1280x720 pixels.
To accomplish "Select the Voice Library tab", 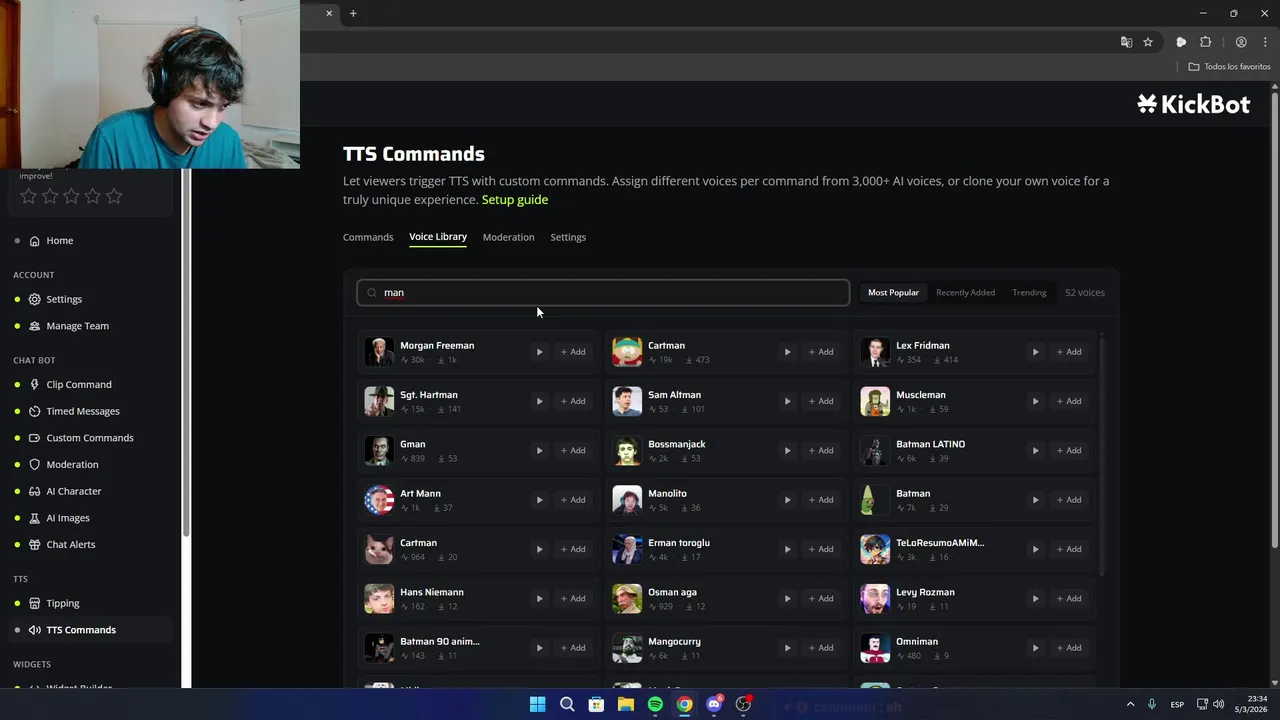I will click(x=438, y=237).
